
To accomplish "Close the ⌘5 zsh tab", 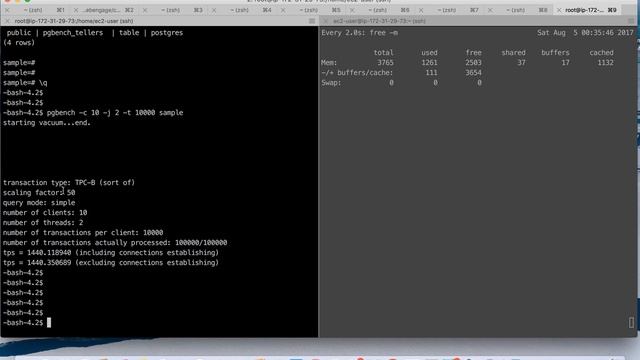I will tap(283, 10).
